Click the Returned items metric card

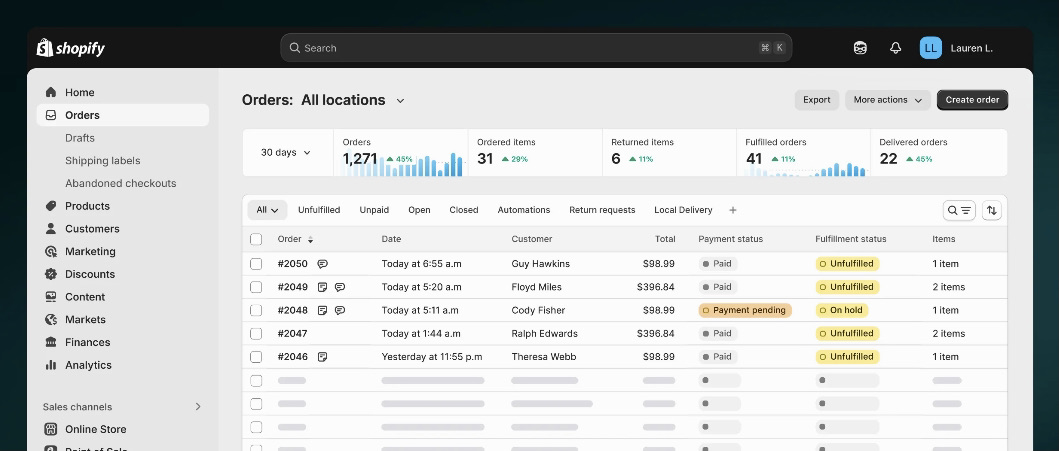(x=669, y=153)
